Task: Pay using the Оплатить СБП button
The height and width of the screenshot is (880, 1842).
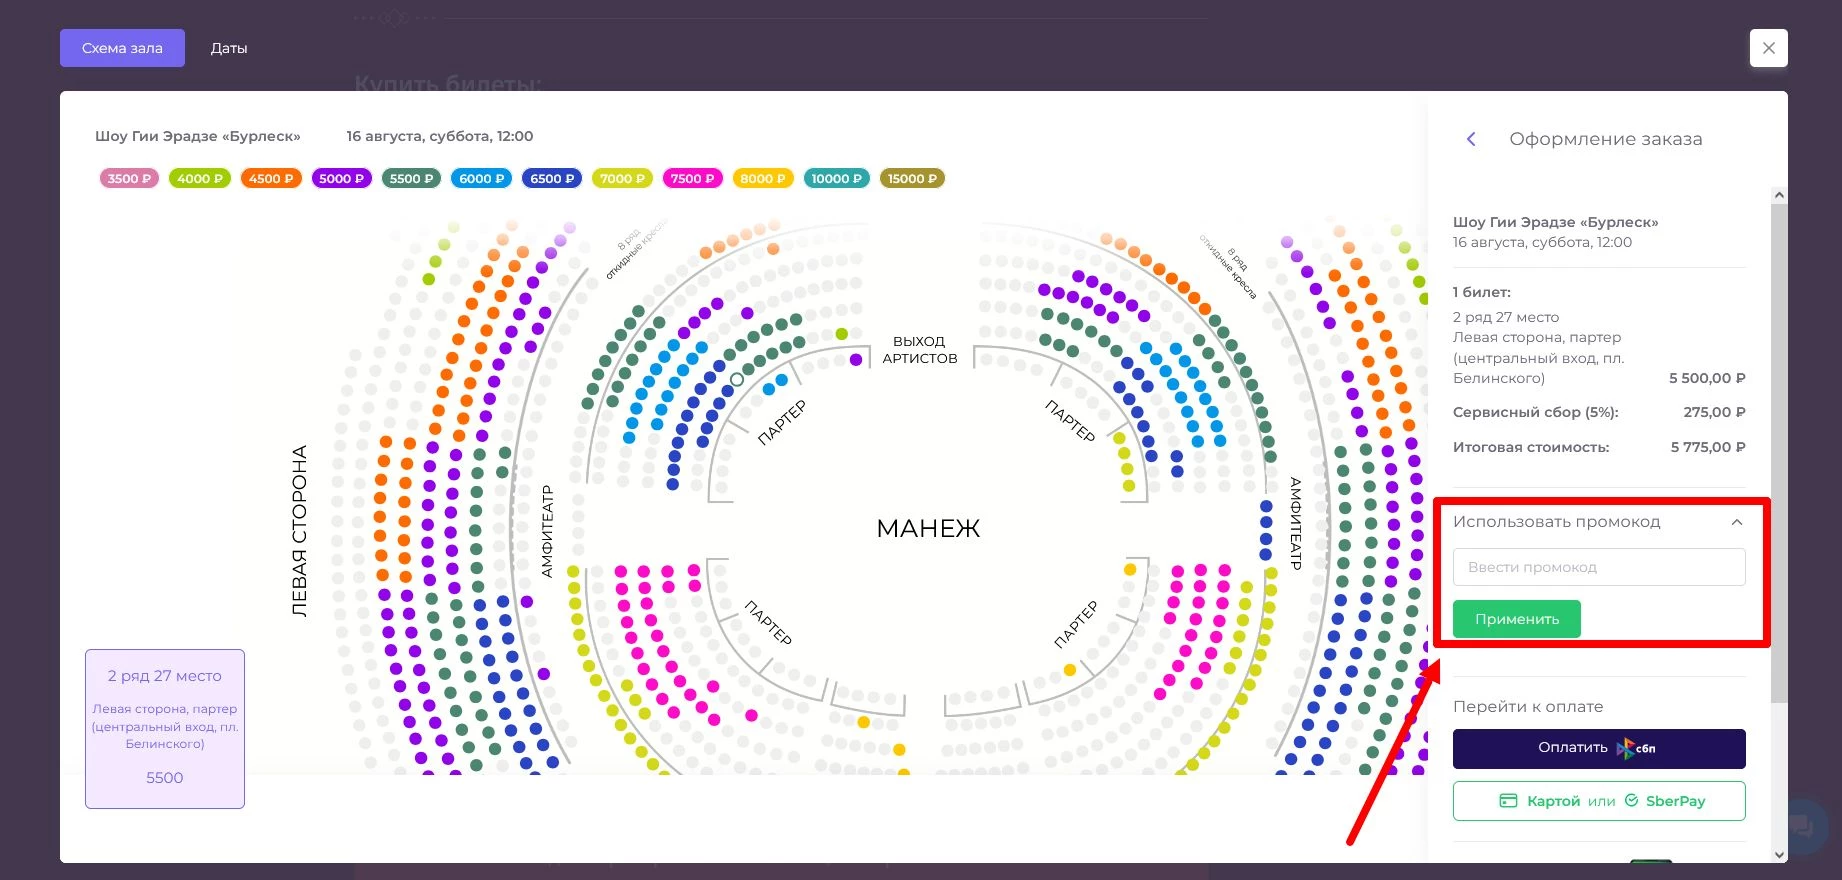Action: 1598,748
